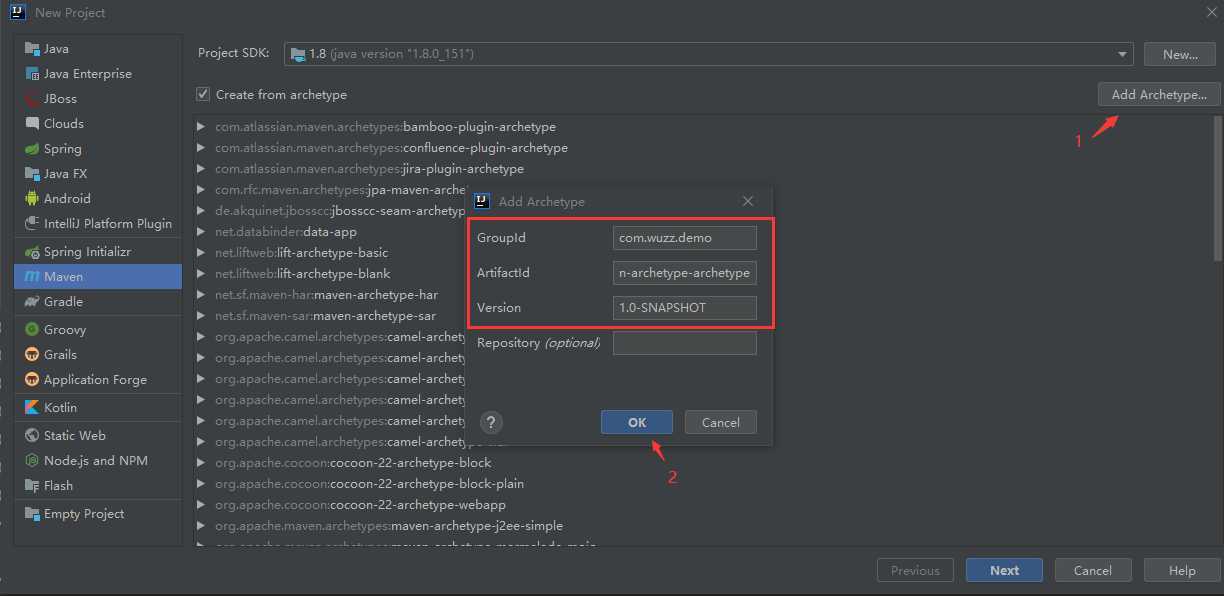Click Cancel in New Project wizard
This screenshot has height=596, width=1224.
coord(1093,570)
